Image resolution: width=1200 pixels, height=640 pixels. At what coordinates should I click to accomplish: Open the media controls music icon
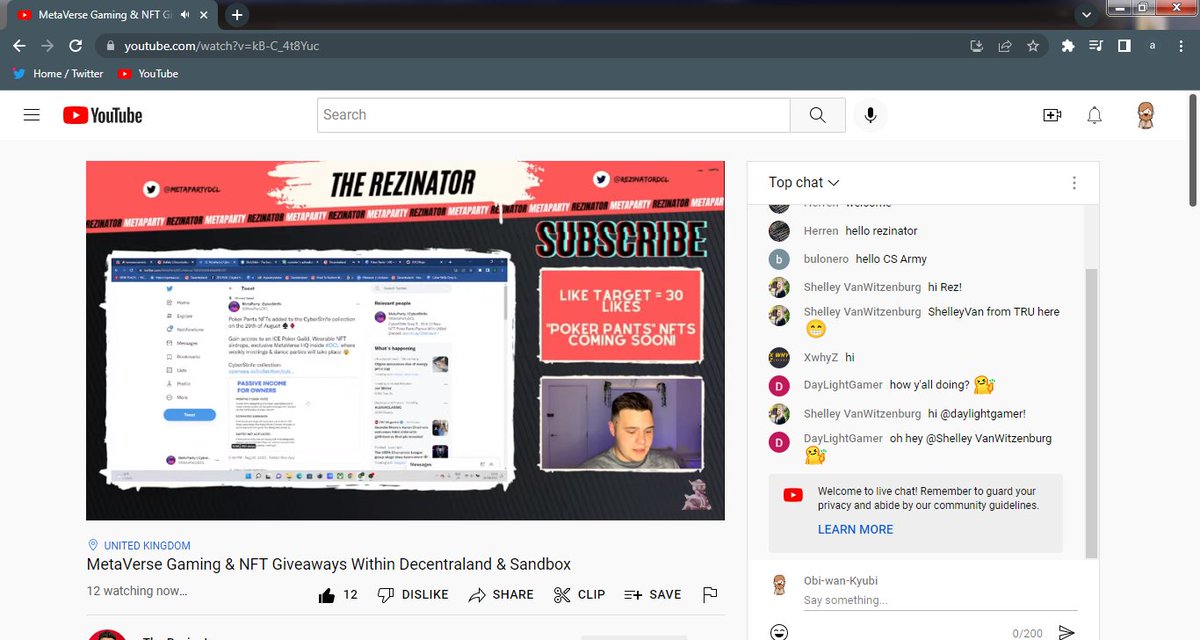point(1096,46)
